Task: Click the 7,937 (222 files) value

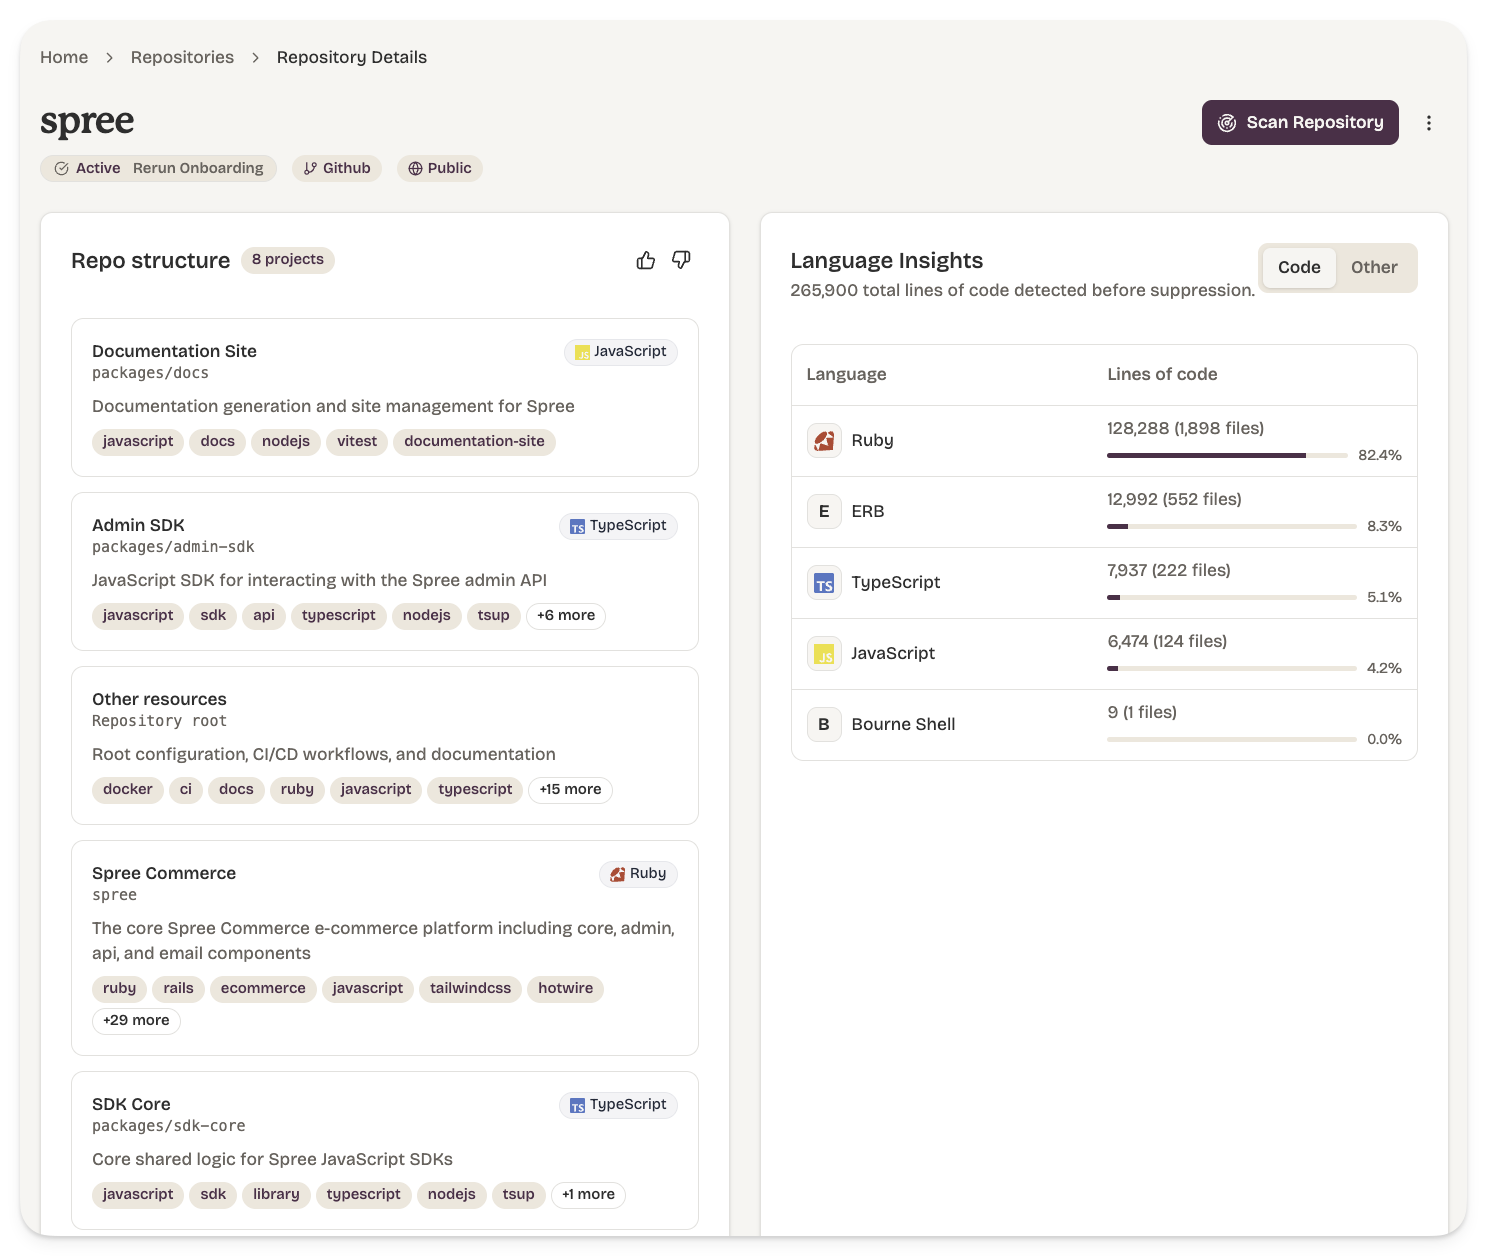Action: [1169, 570]
